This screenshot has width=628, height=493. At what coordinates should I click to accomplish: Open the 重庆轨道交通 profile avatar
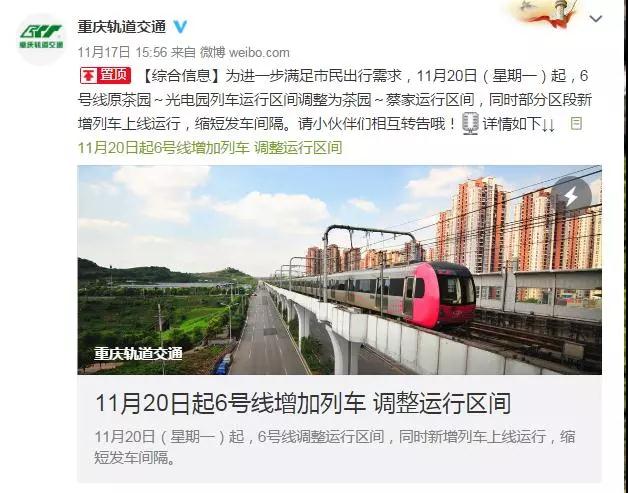(41, 39)
